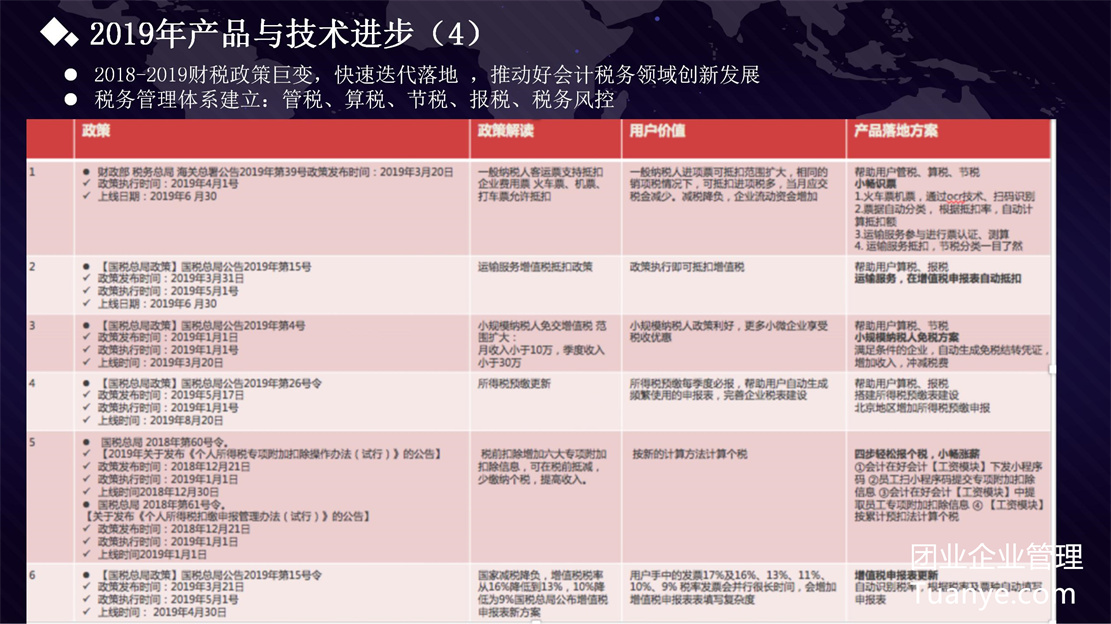Select the "政策解读" column header
The image size is (1111, 624).
tap(505, 131)
